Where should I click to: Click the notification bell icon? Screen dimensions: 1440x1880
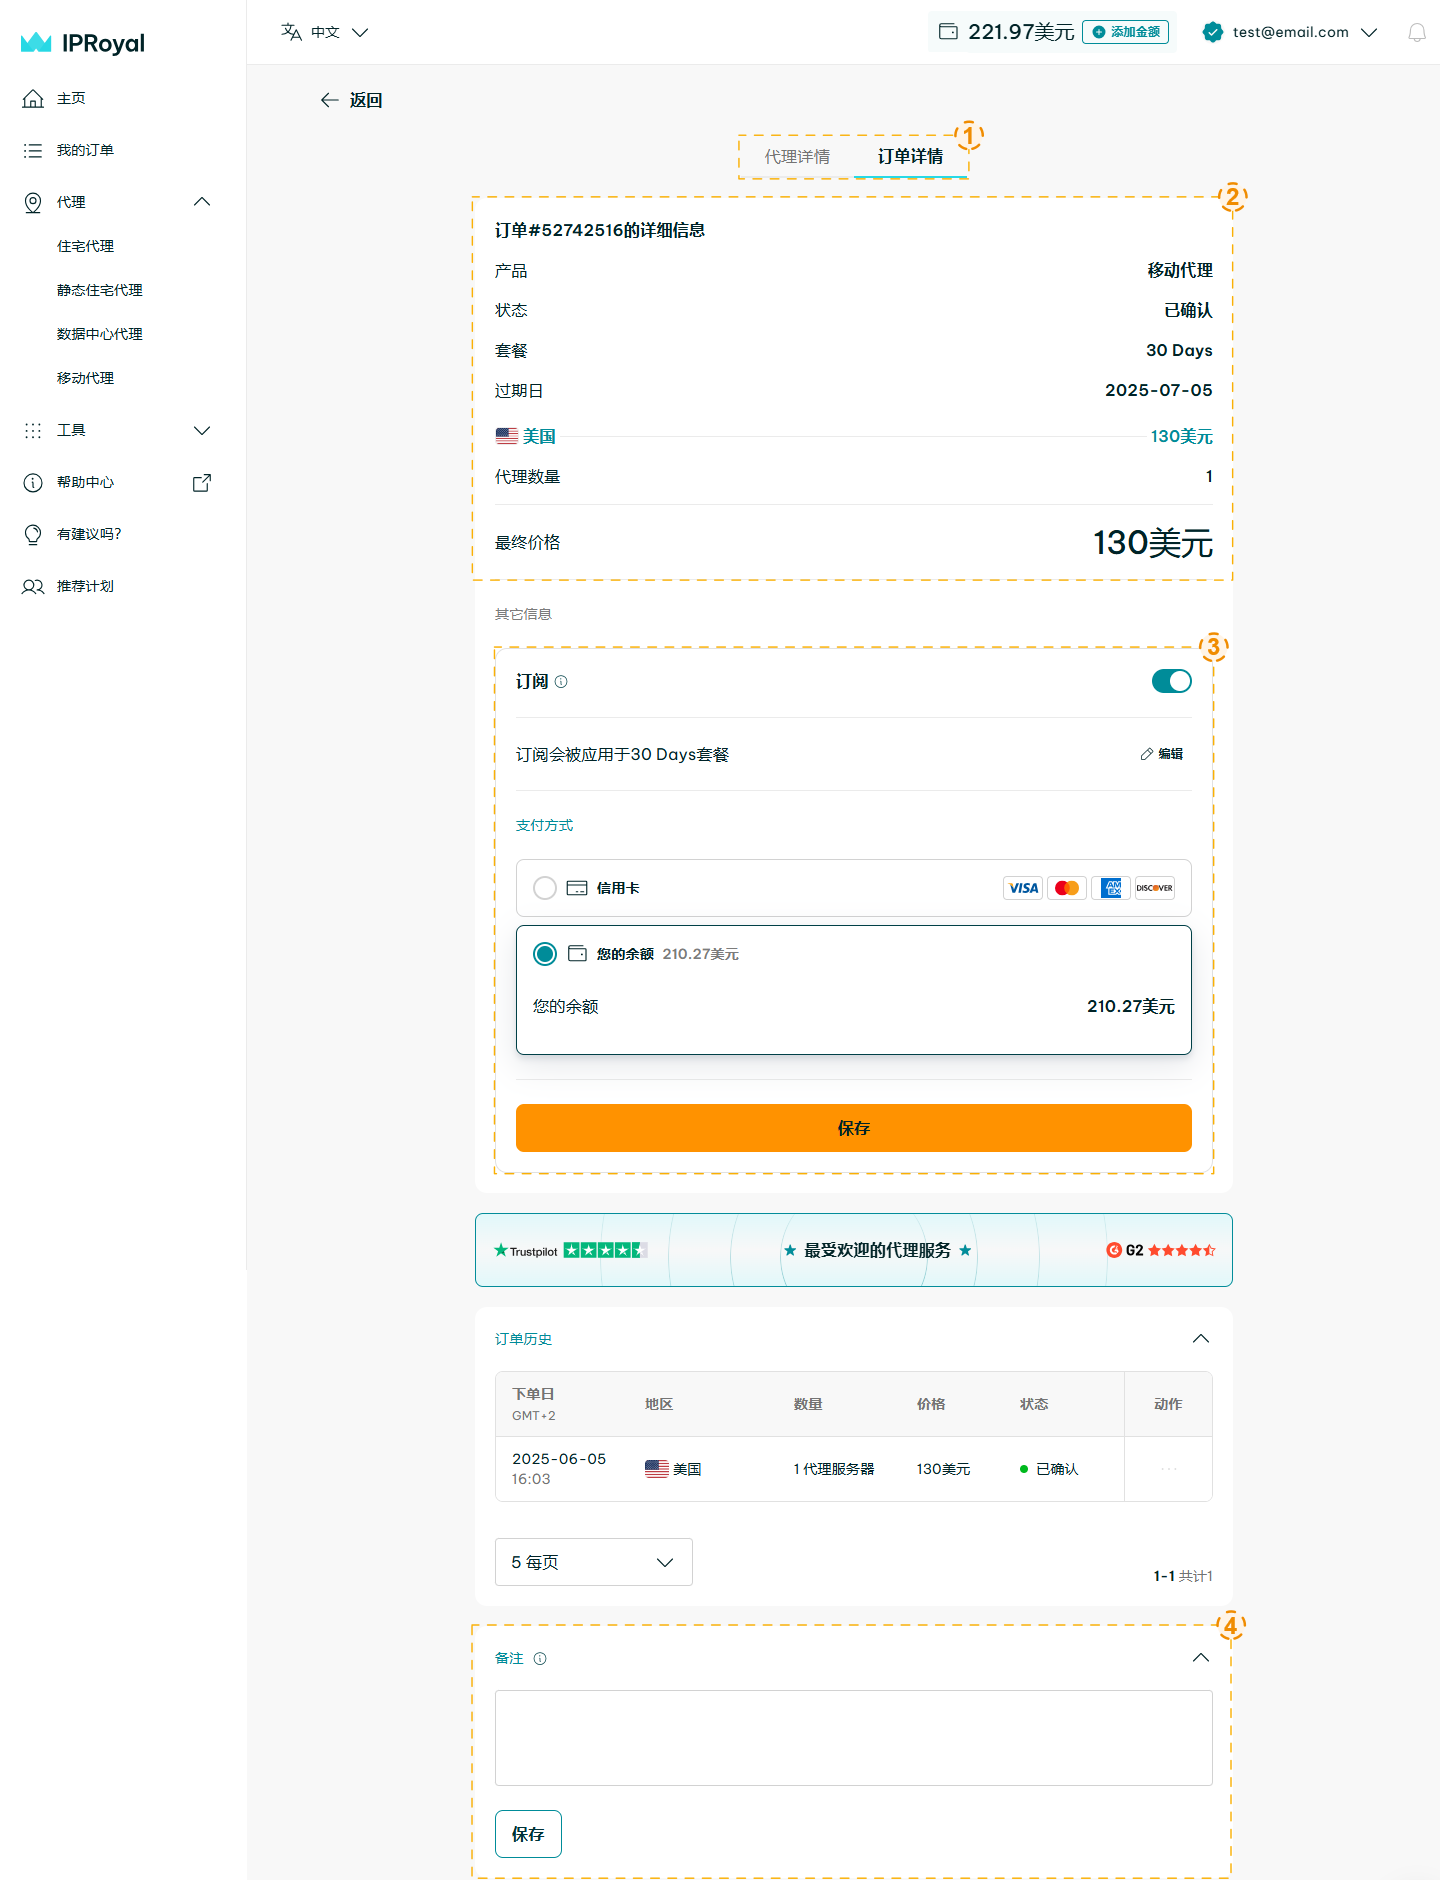click(x=1416, y=33)
